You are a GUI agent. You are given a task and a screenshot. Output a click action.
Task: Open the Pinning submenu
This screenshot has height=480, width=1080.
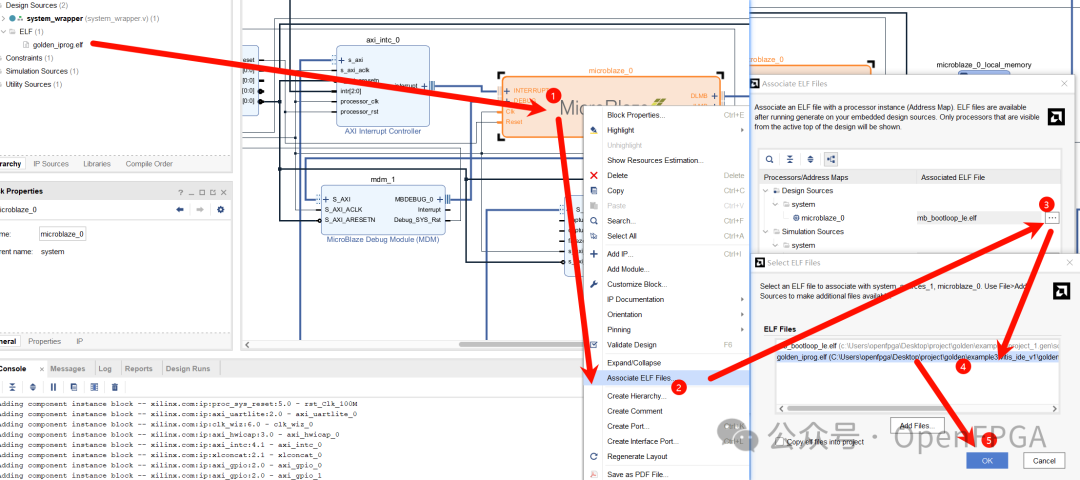(x=666, y=330)
